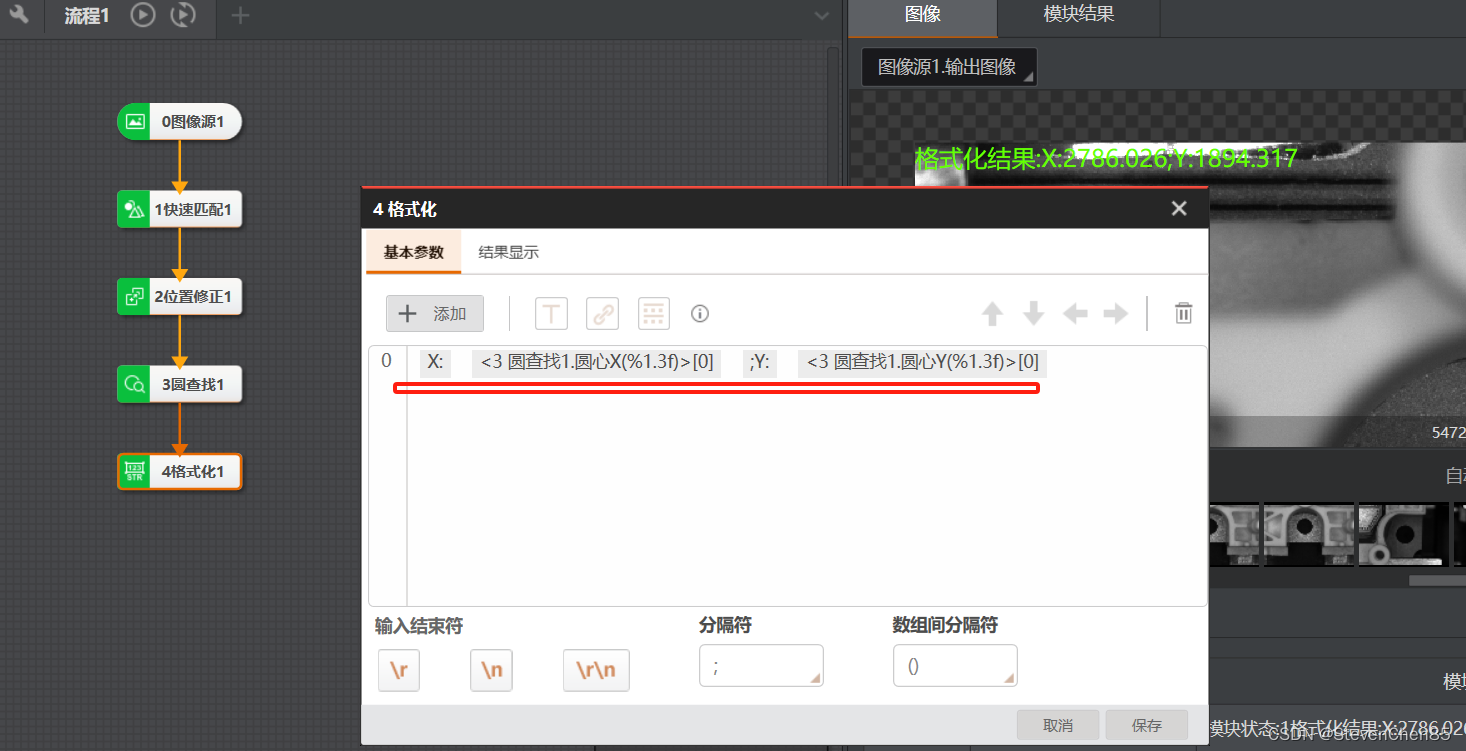Click the 添加 button

coord(435,313)
